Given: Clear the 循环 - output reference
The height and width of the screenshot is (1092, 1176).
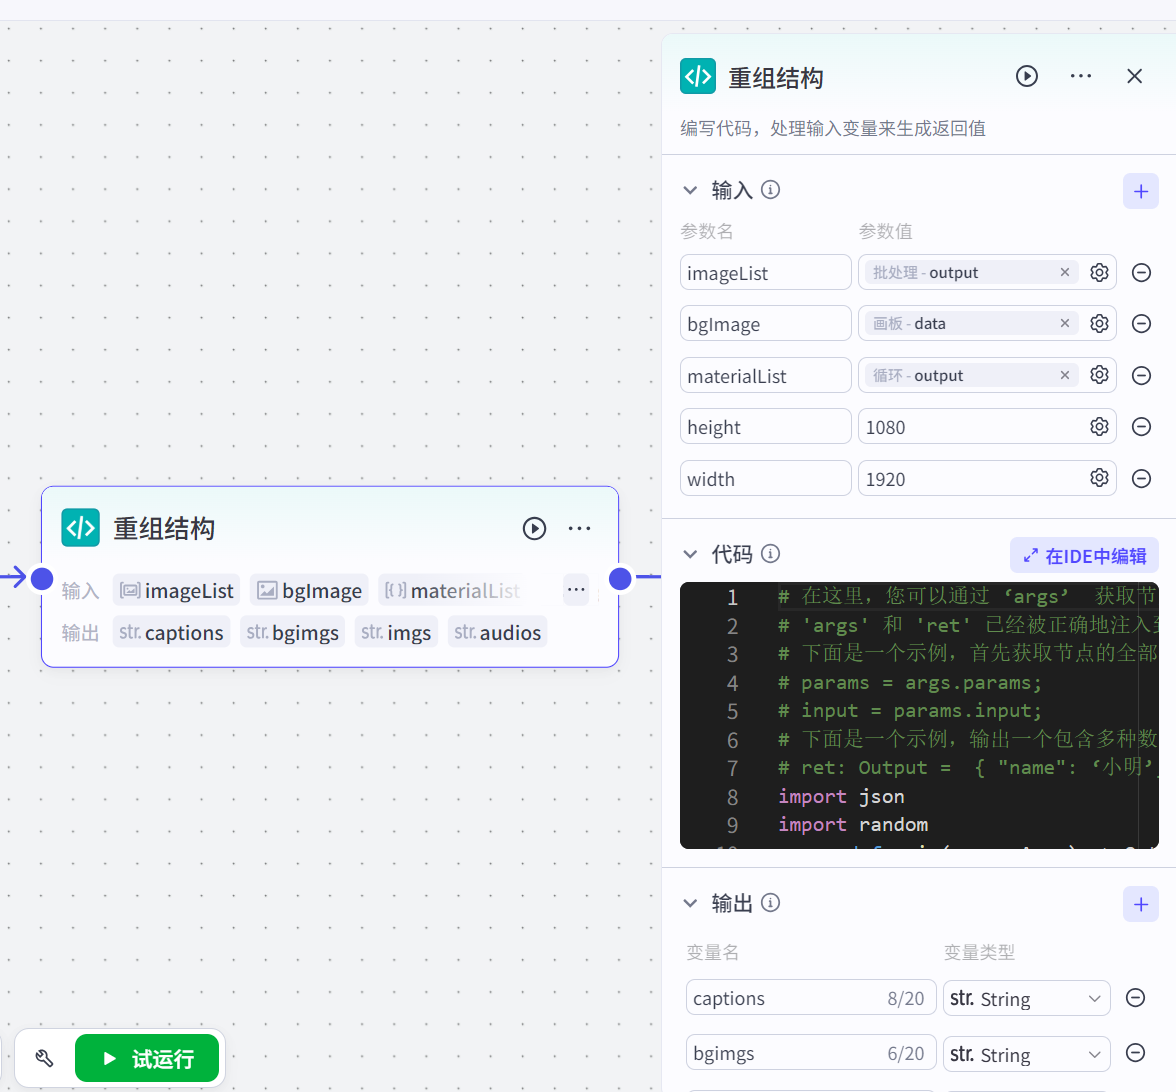Looking at the screenshot, I should pyautogui.click(x=1064, y=375).
